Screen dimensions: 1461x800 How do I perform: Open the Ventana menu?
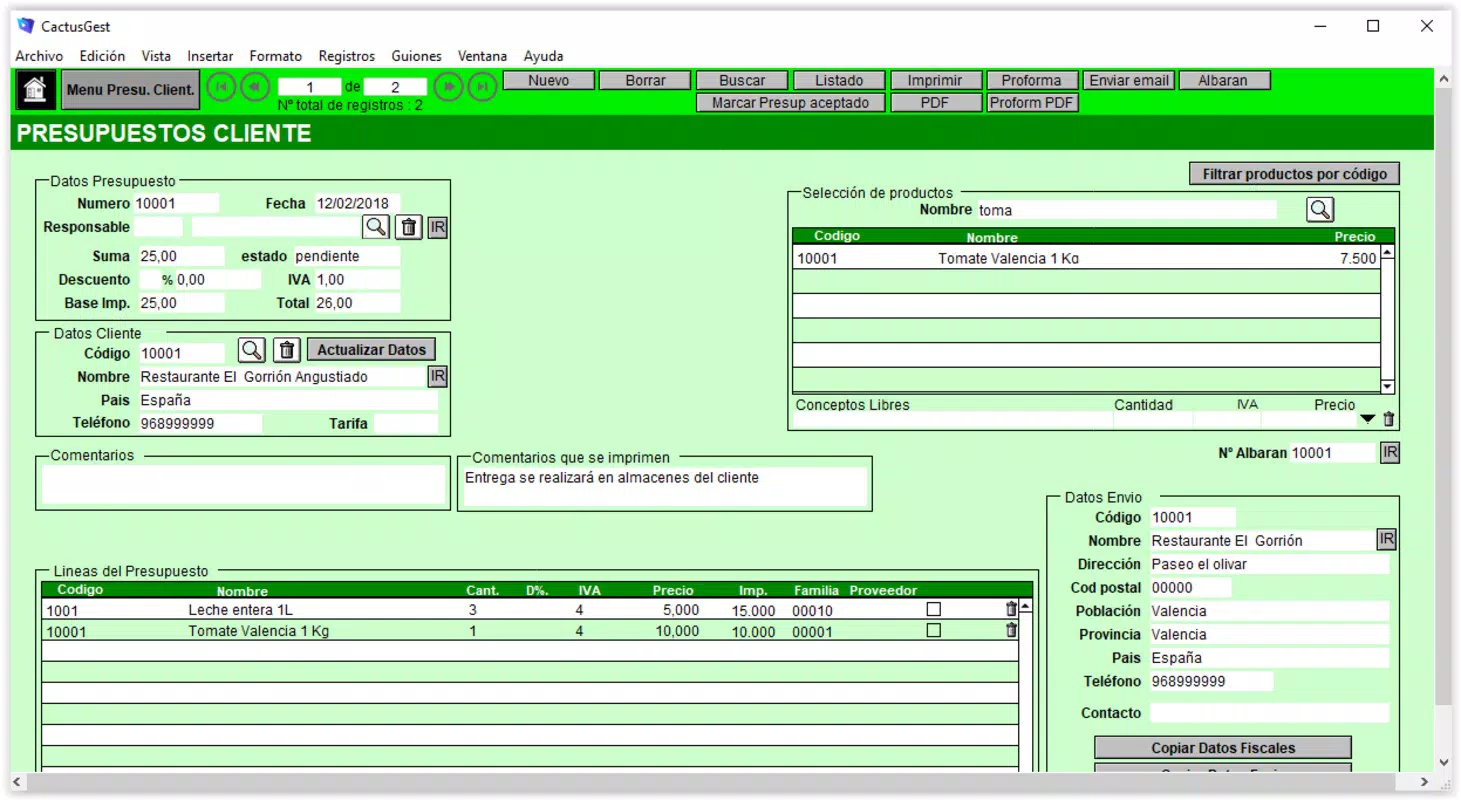[x=482, y=56]
